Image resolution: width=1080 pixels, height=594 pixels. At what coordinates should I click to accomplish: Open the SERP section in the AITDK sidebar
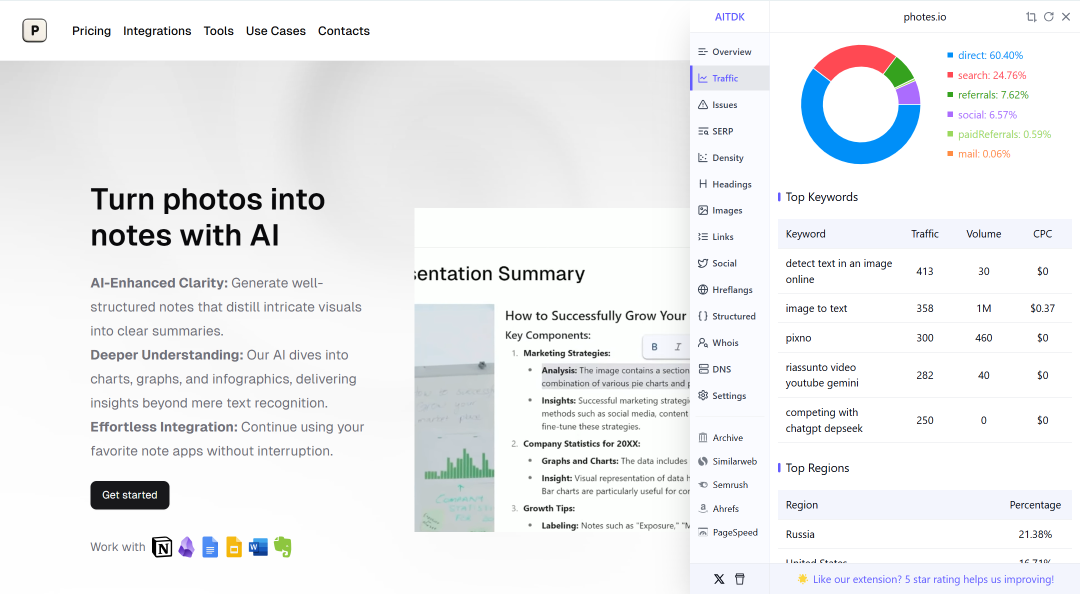pos(729,131)
